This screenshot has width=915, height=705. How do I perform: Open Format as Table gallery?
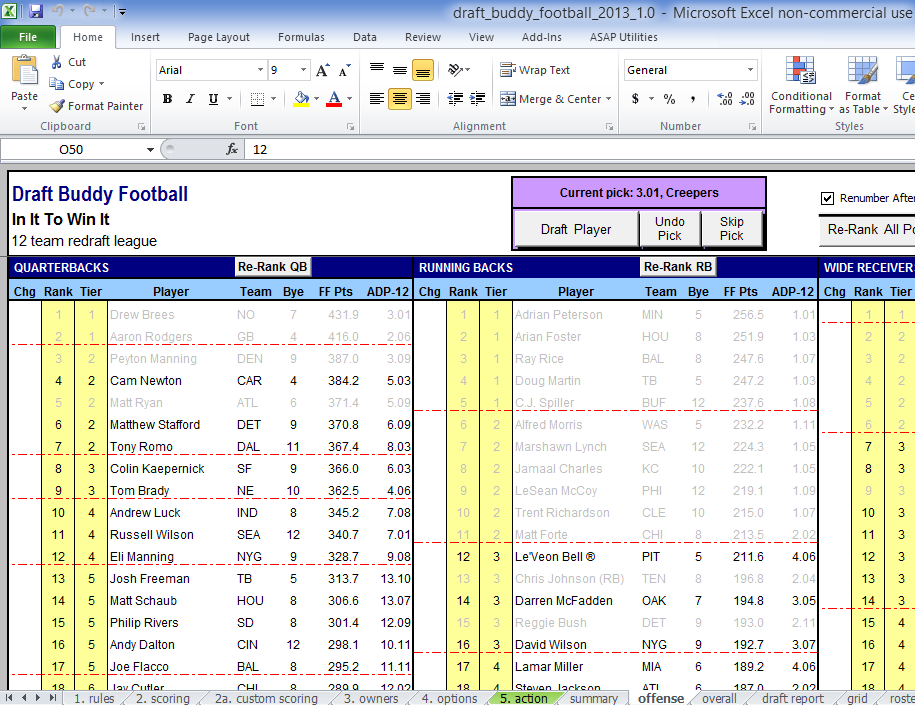[x=862, y=85]
